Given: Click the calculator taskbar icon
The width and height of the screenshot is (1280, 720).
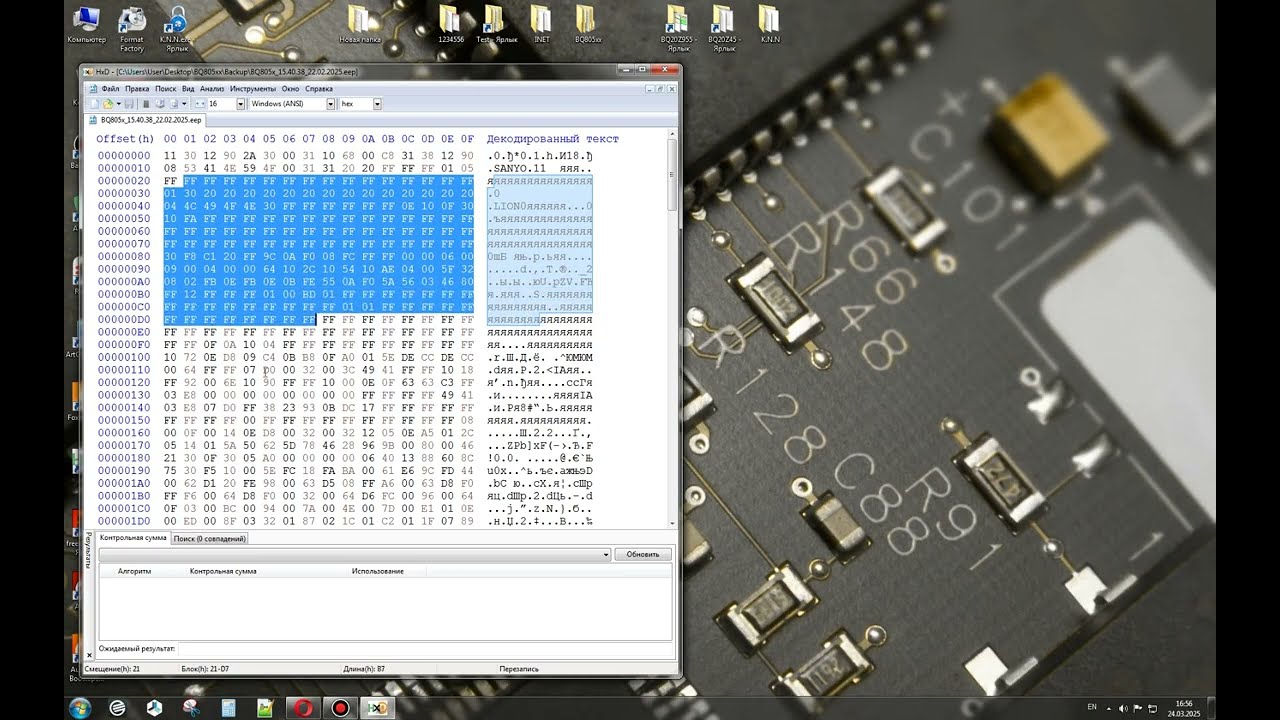Looking at the screenshot, I should 228,707.
